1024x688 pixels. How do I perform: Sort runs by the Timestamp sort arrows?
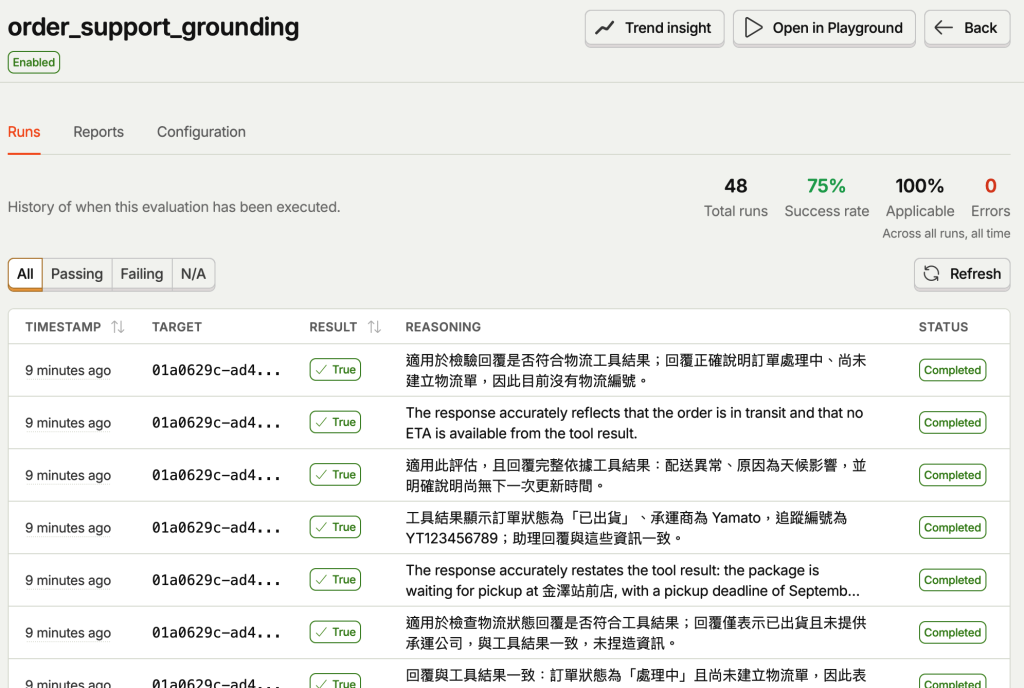coord(118,327)
